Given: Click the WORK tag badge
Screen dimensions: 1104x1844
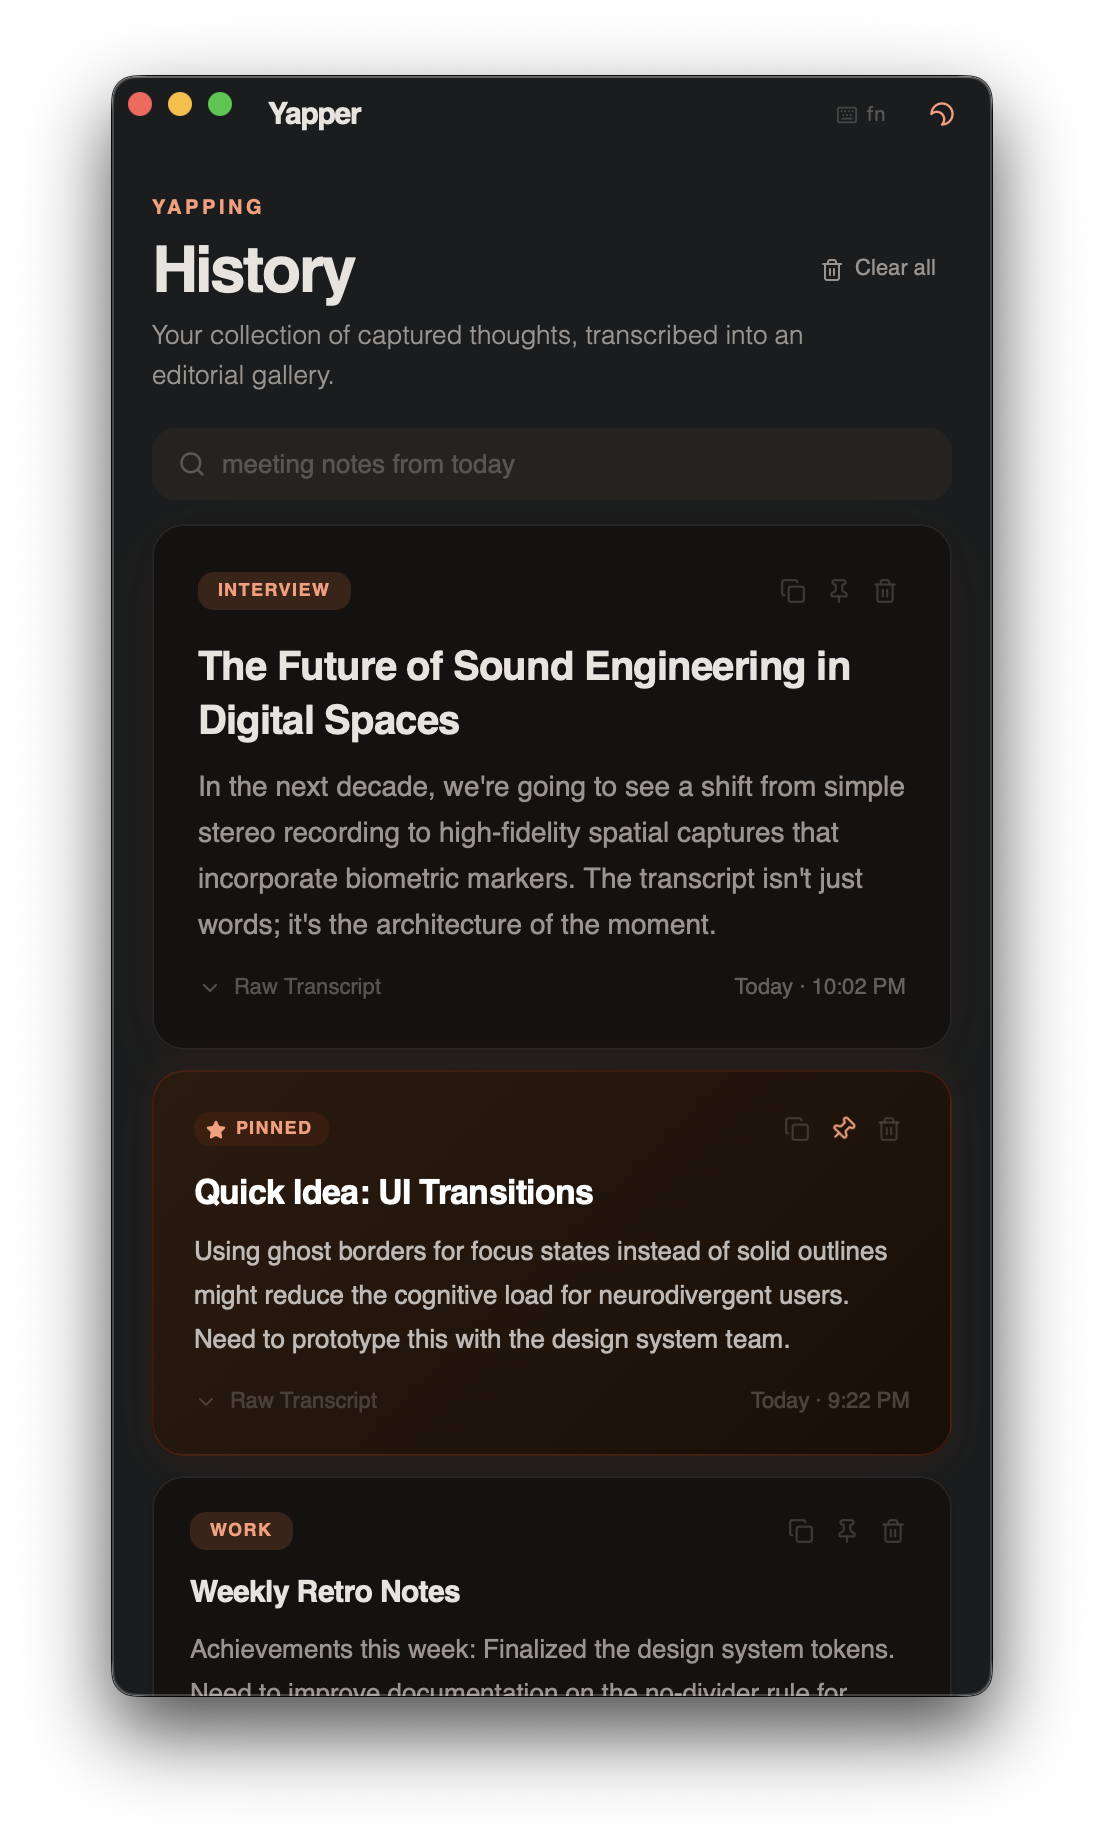Looking at the screenshot, I should pos(241,1530).
